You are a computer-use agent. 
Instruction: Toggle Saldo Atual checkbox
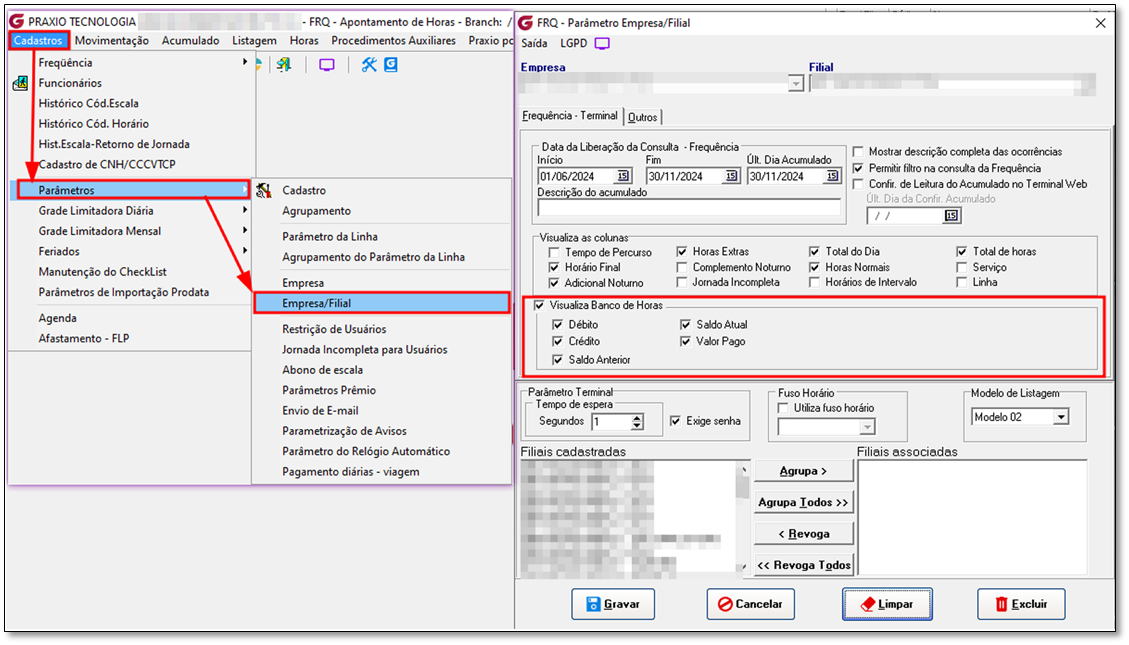click(685, 325)
